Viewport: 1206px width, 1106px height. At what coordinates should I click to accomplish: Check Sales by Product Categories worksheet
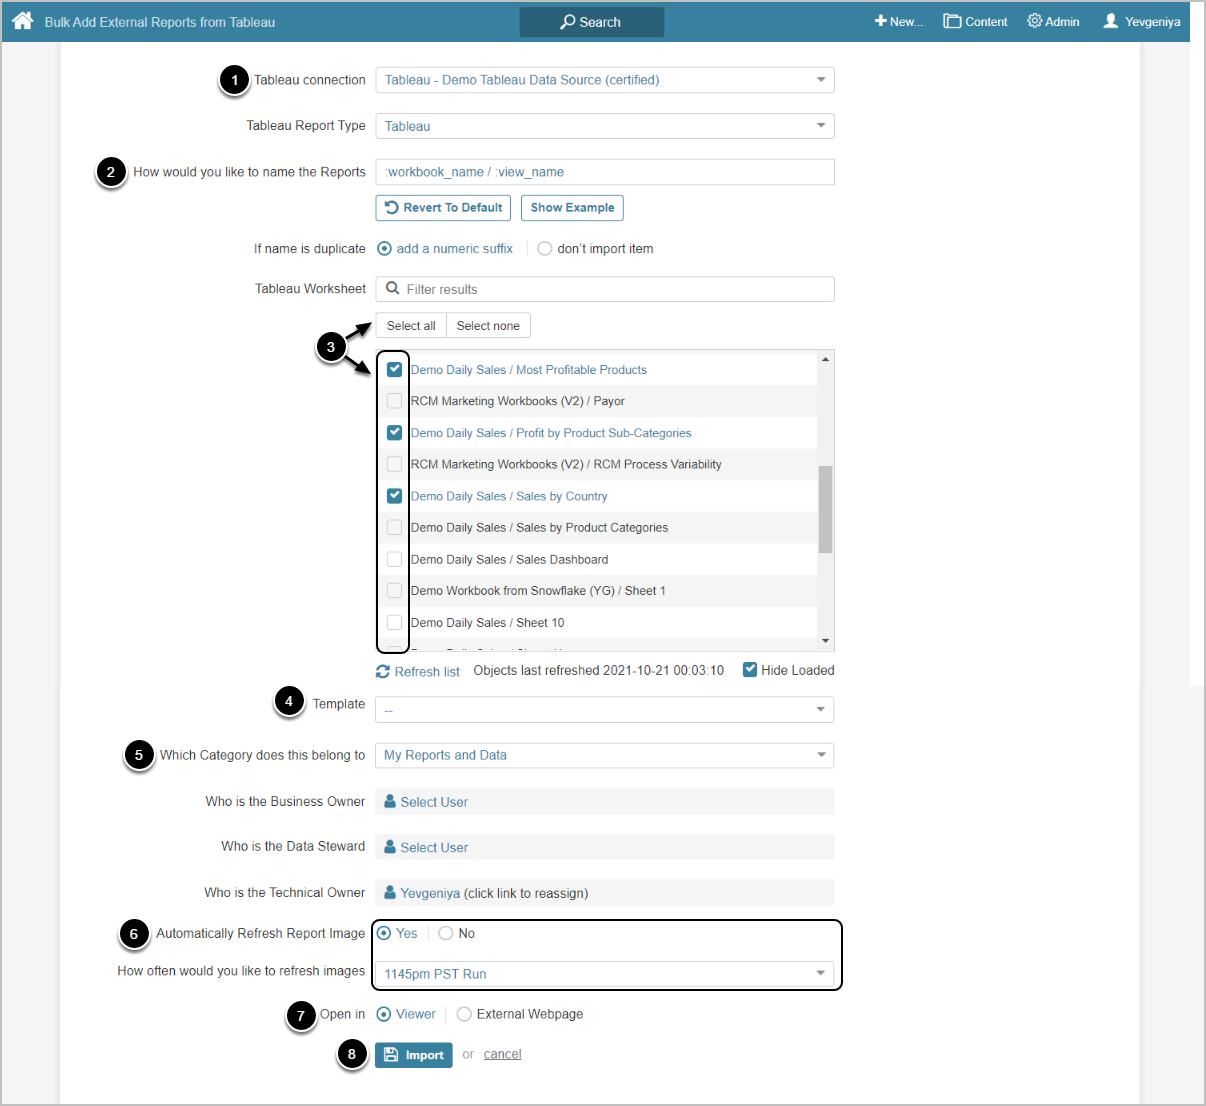pos(394,527)
